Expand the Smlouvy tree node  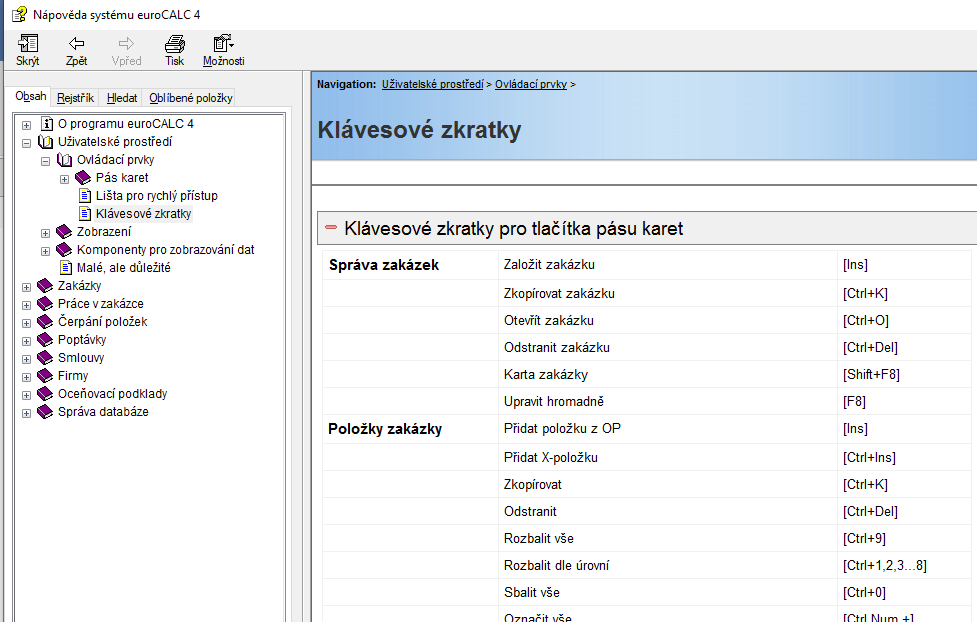coord(26,359)
